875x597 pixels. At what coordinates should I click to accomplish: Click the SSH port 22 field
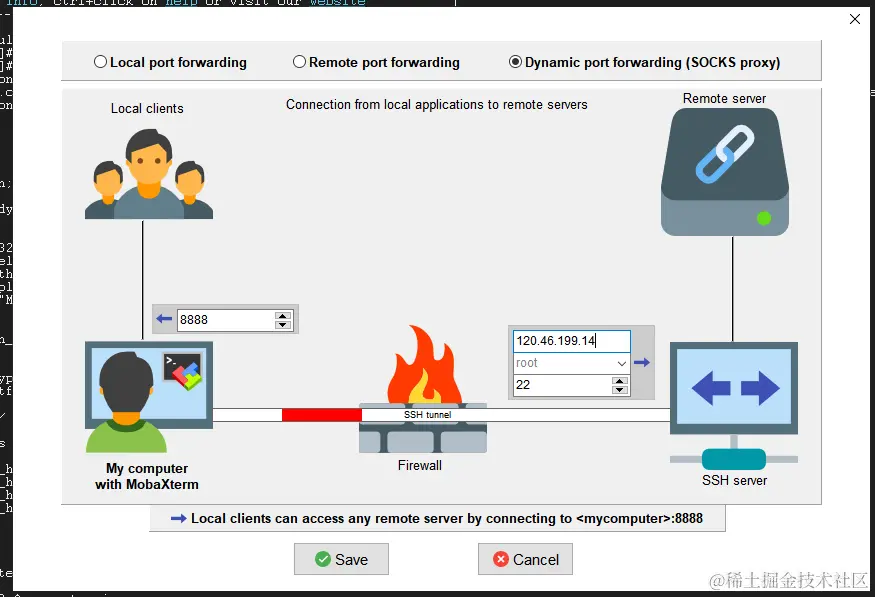562,385
